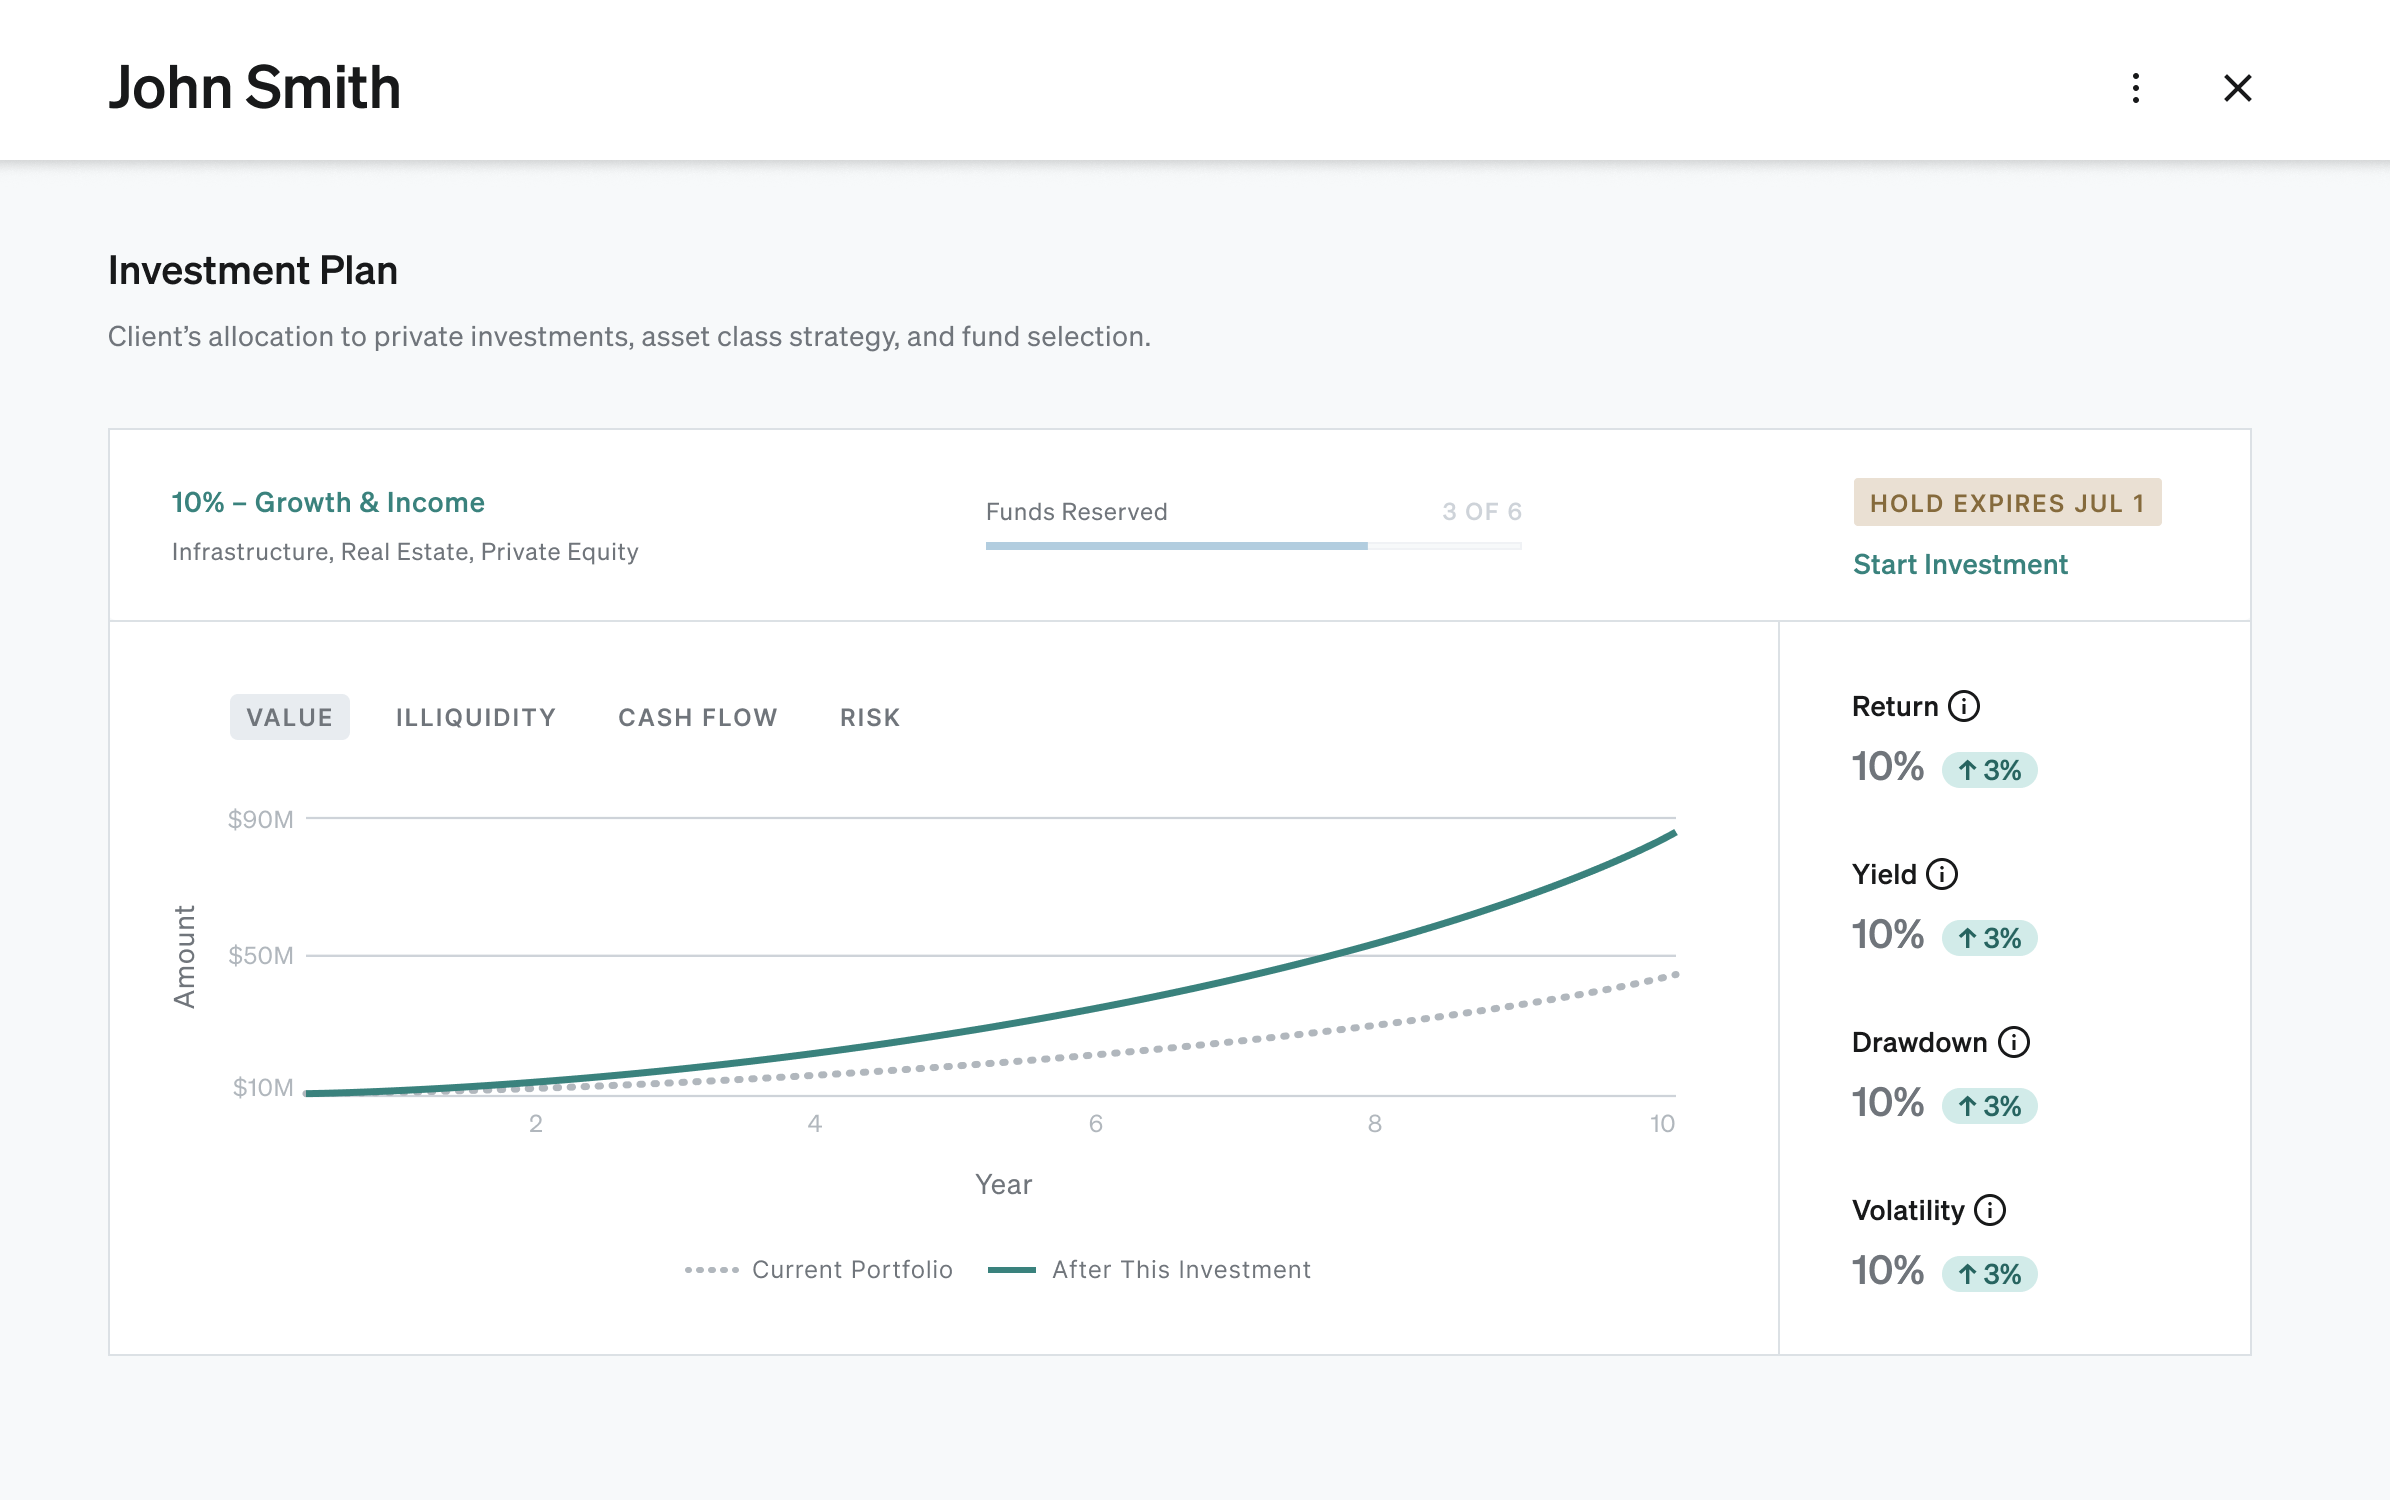Screen dimensions: 2390x1500
Task: Click the After This Investment legend entry
Action: click(x=1149, y=1270)
